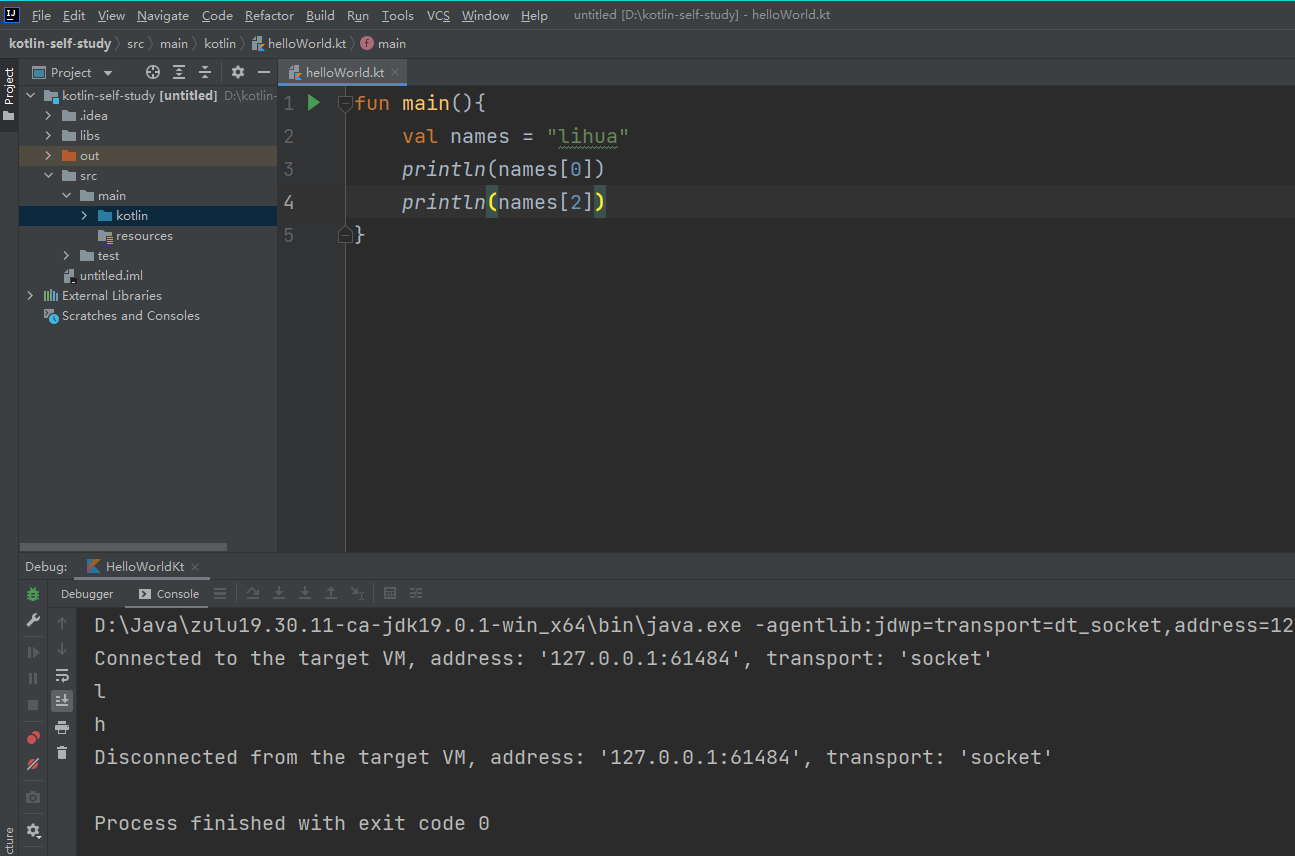Image resolution: width=1295 pixels, height=856 pixels.
Task: Collapse the src folder
Action: coord(48,176)
